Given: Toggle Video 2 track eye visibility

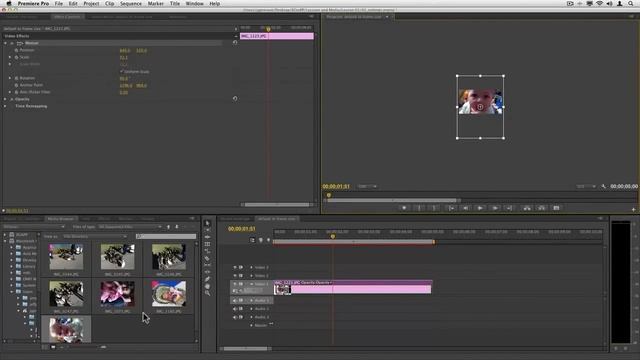Looking at the screenshot, I should click(235, 276).
